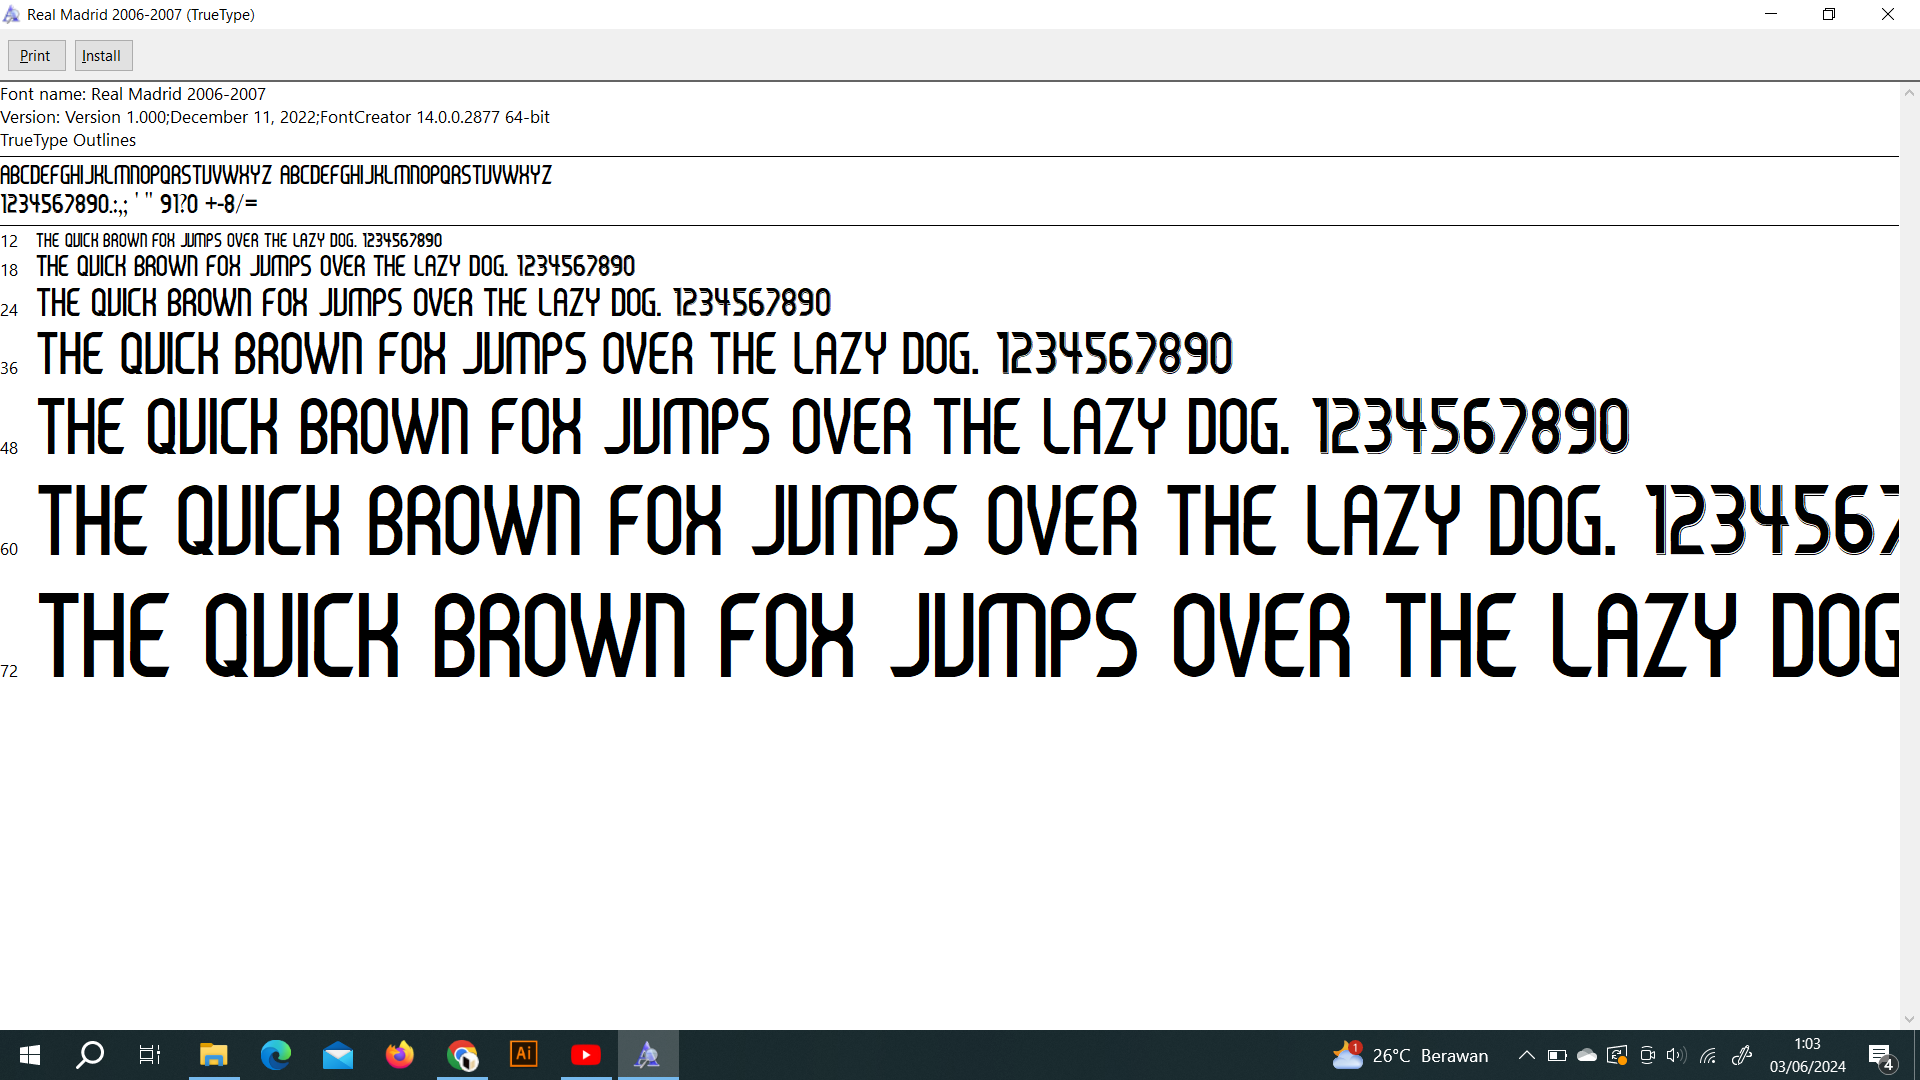This screenshot has width=1920, height=1080.
Task: Open Windows Start menu
Action: [x=29, y=1055]
